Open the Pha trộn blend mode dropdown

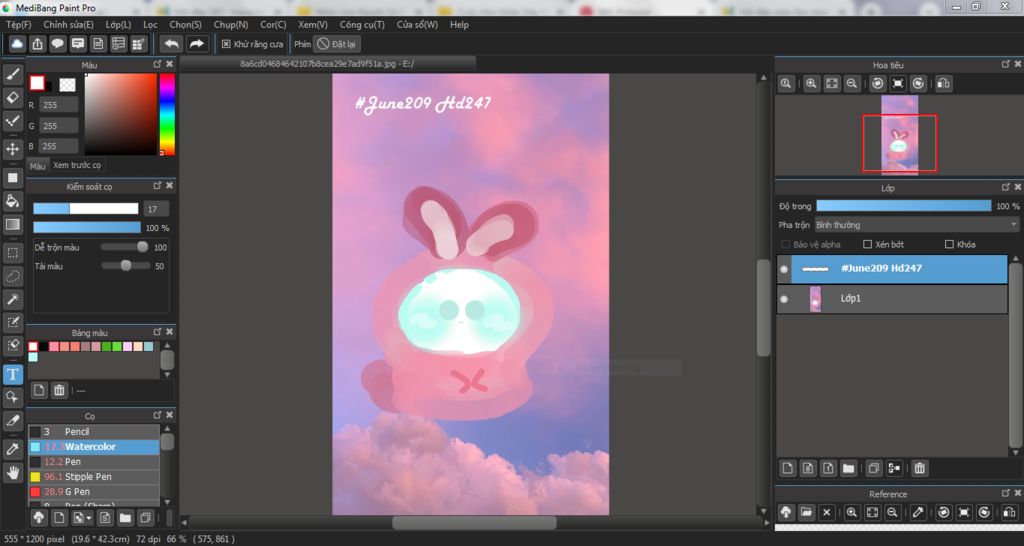coord(916,225)
